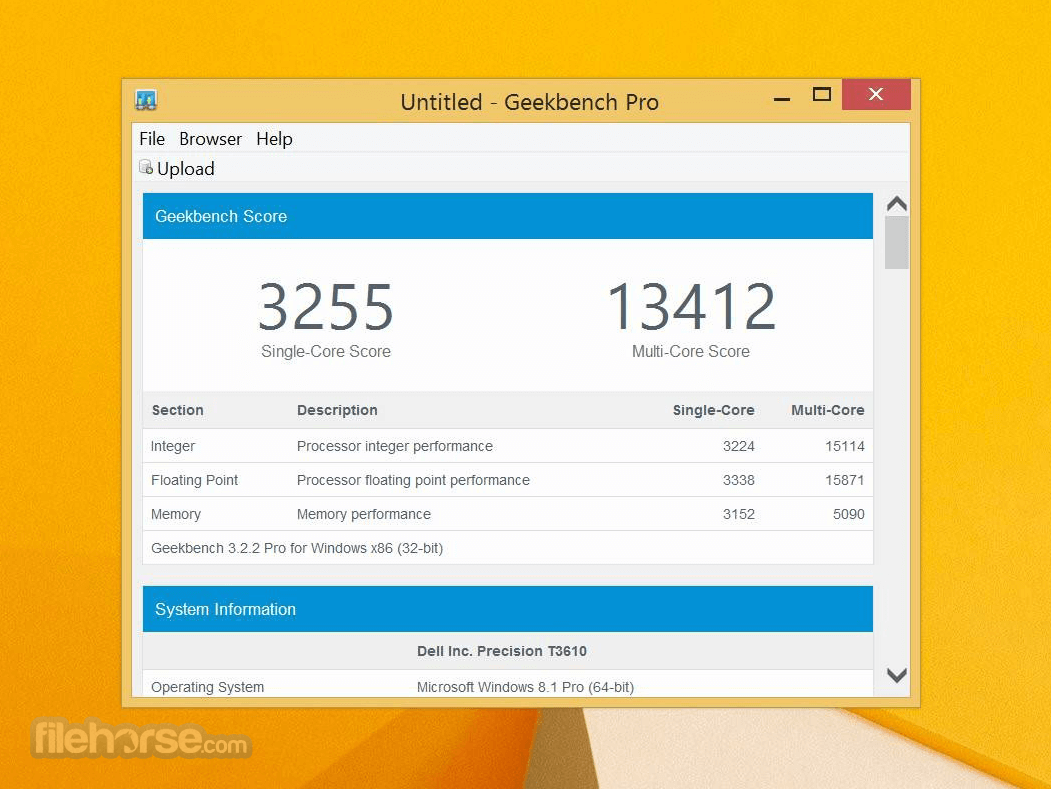Click Memory performance description
This screenshot has height=789, width=1051.
click(364, 514)
